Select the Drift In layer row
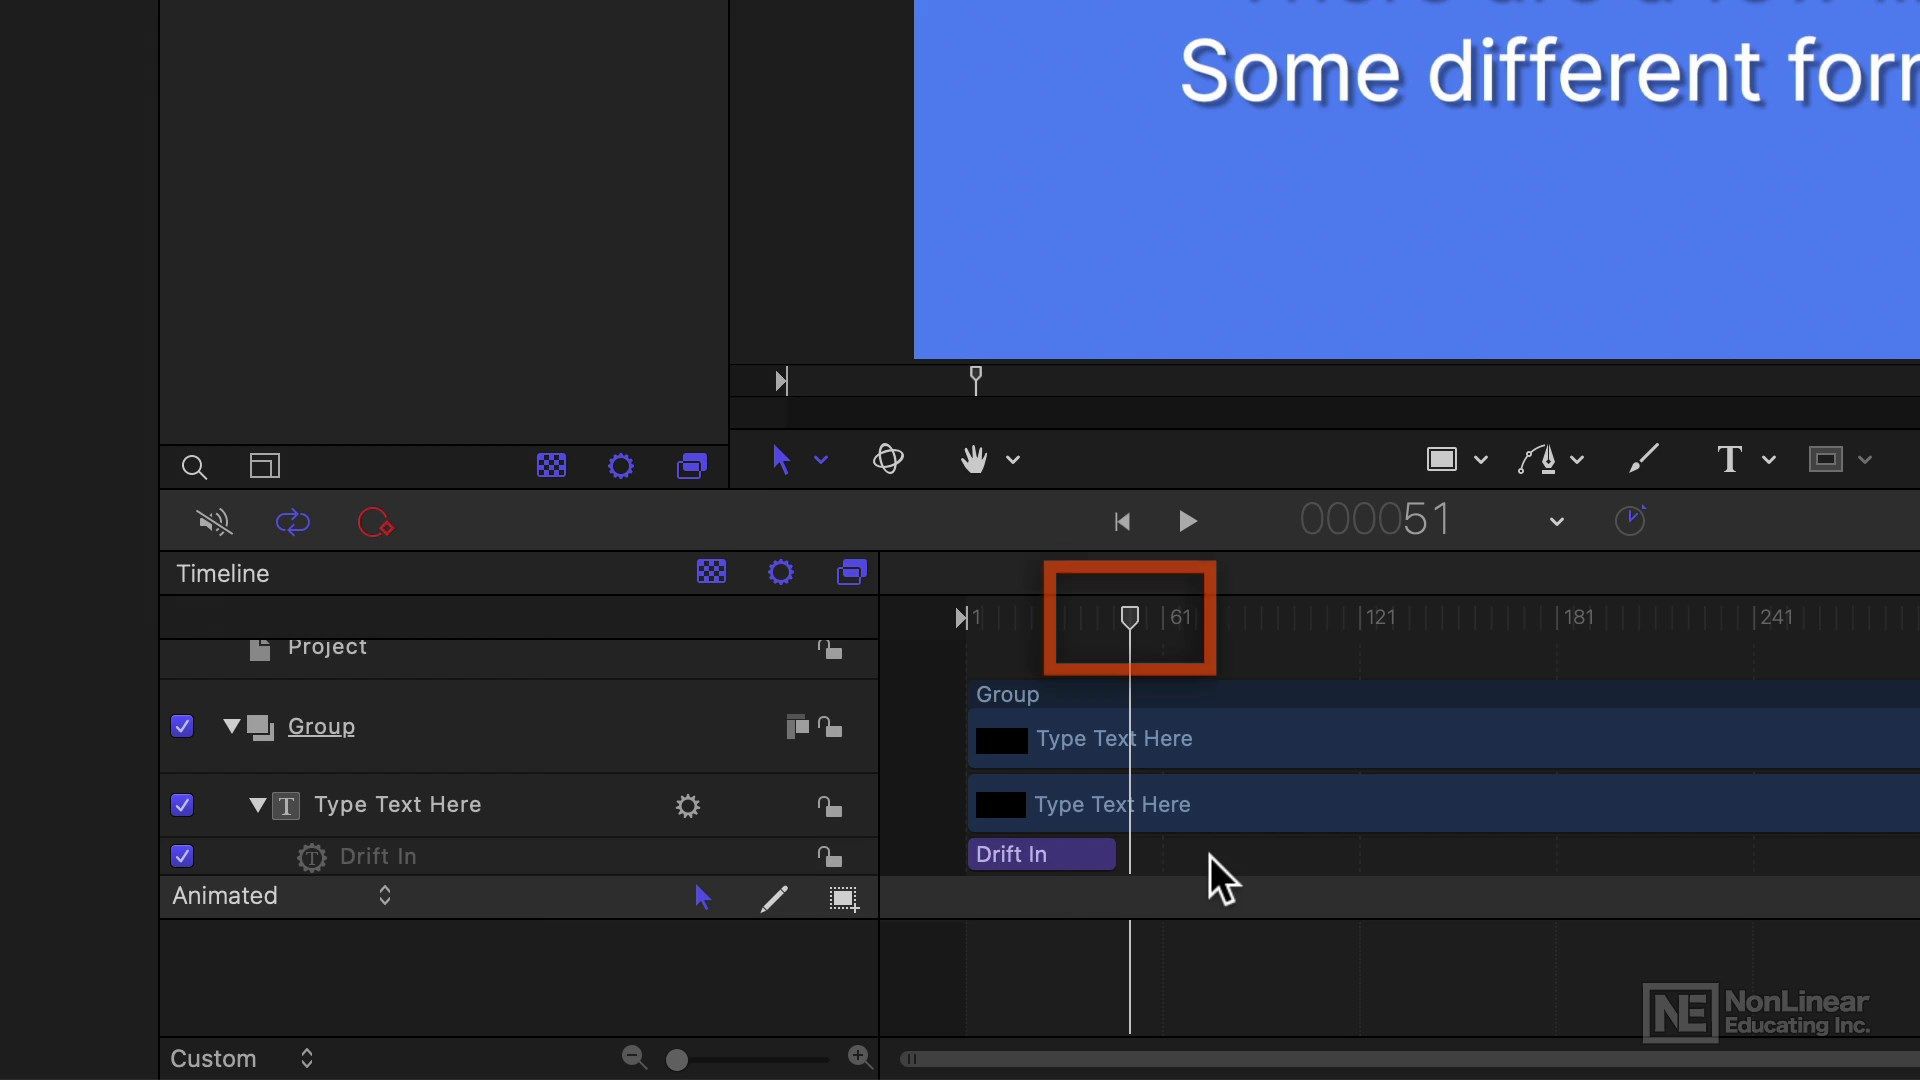Image resolution: width=1920 pixels, height=1080 pixels. pos(519,856)
